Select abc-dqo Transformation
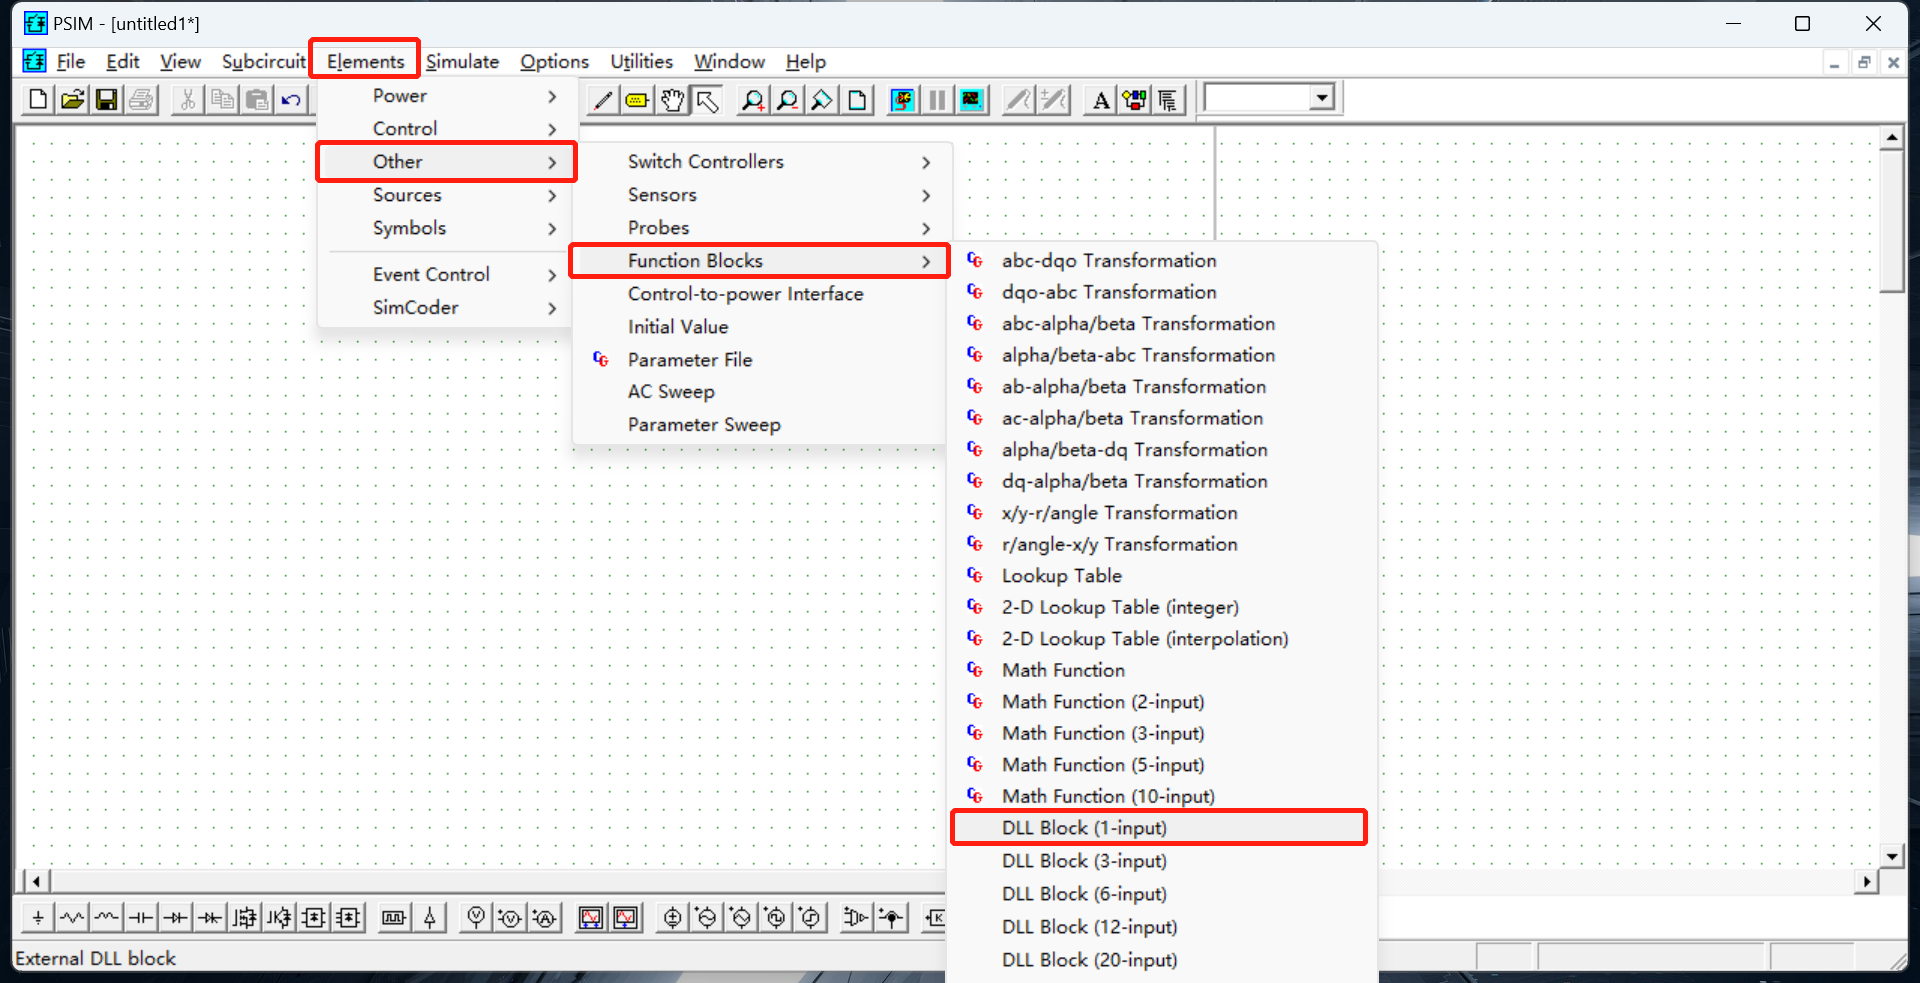This screenshot has width=1920, height=983. (x=1161, y=261)
